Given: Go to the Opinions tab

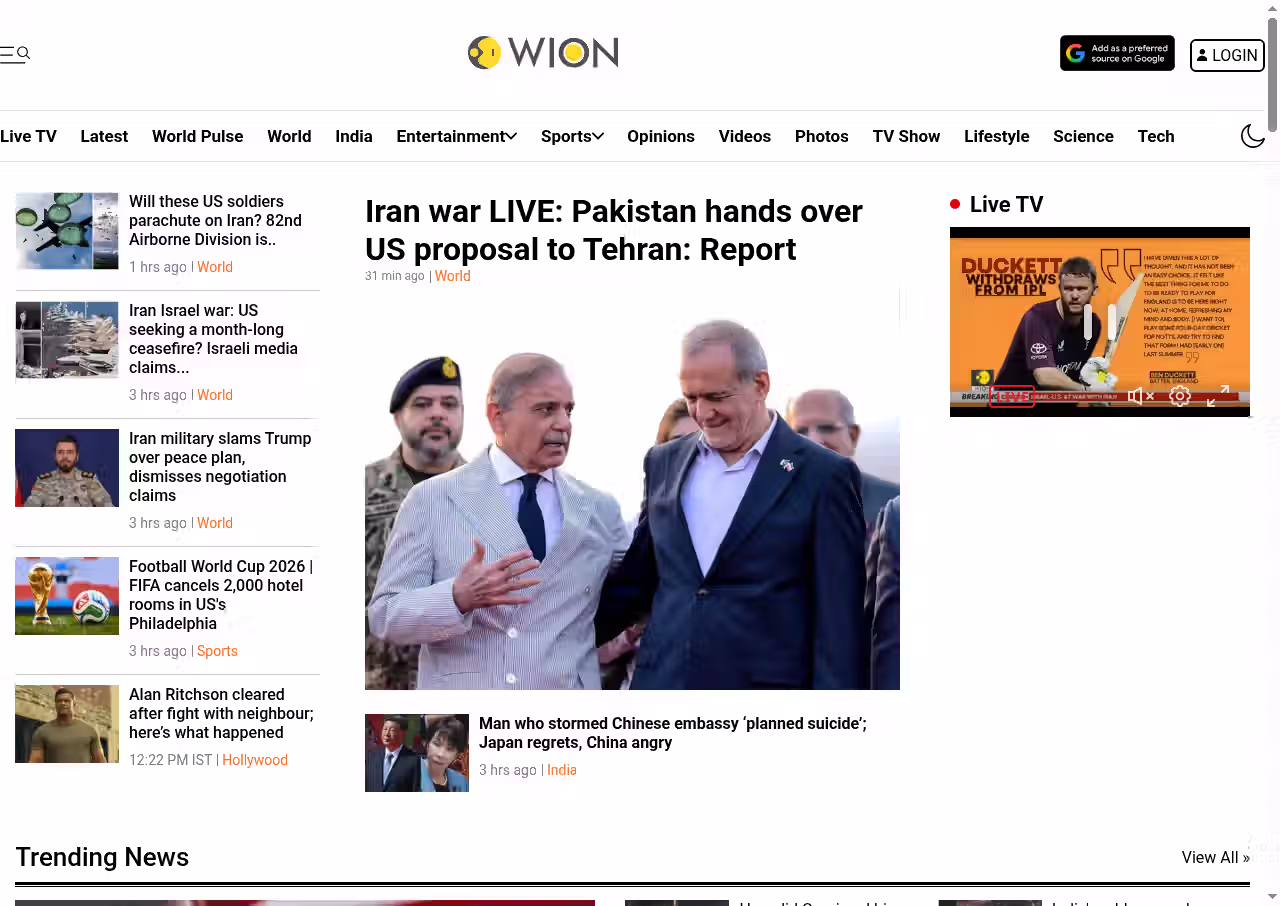Looking at the screenshot, I should pos(661,136).
